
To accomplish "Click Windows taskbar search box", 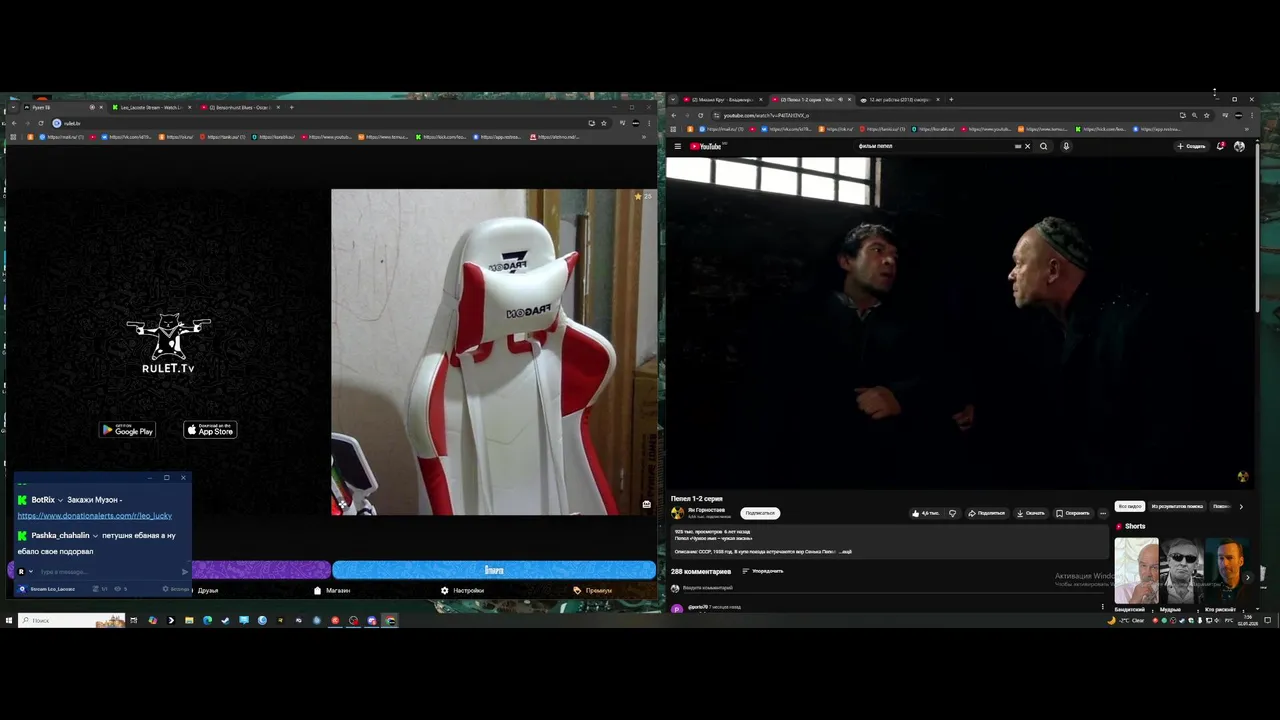I will tap(72, 620).
